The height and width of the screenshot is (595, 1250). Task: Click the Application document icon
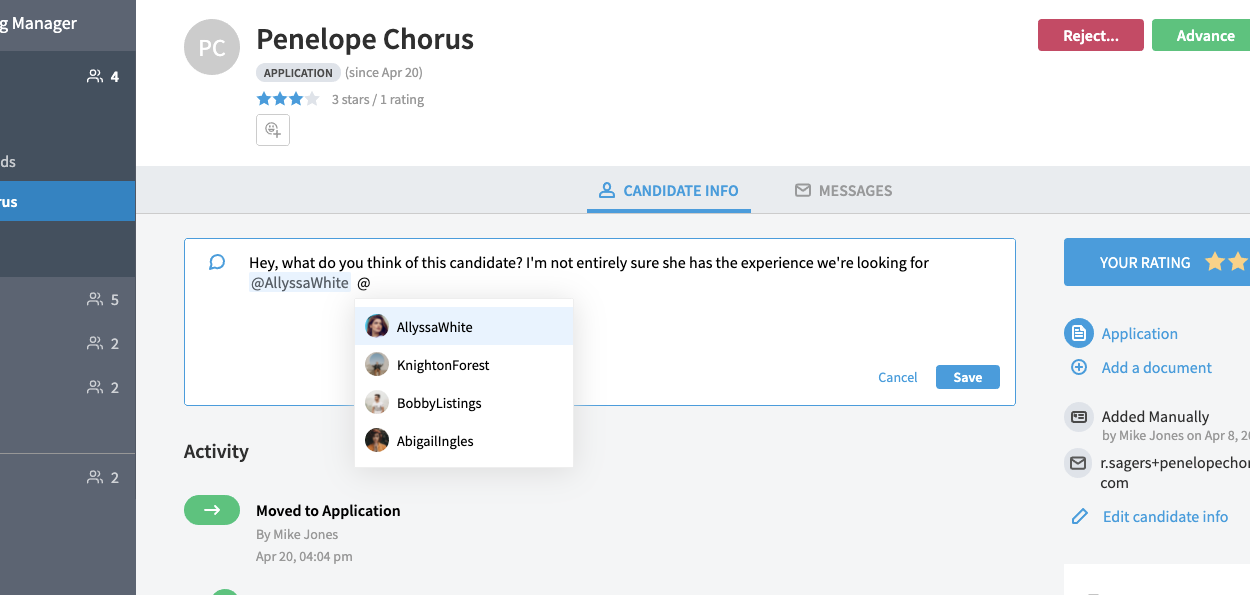point(1079,334)
